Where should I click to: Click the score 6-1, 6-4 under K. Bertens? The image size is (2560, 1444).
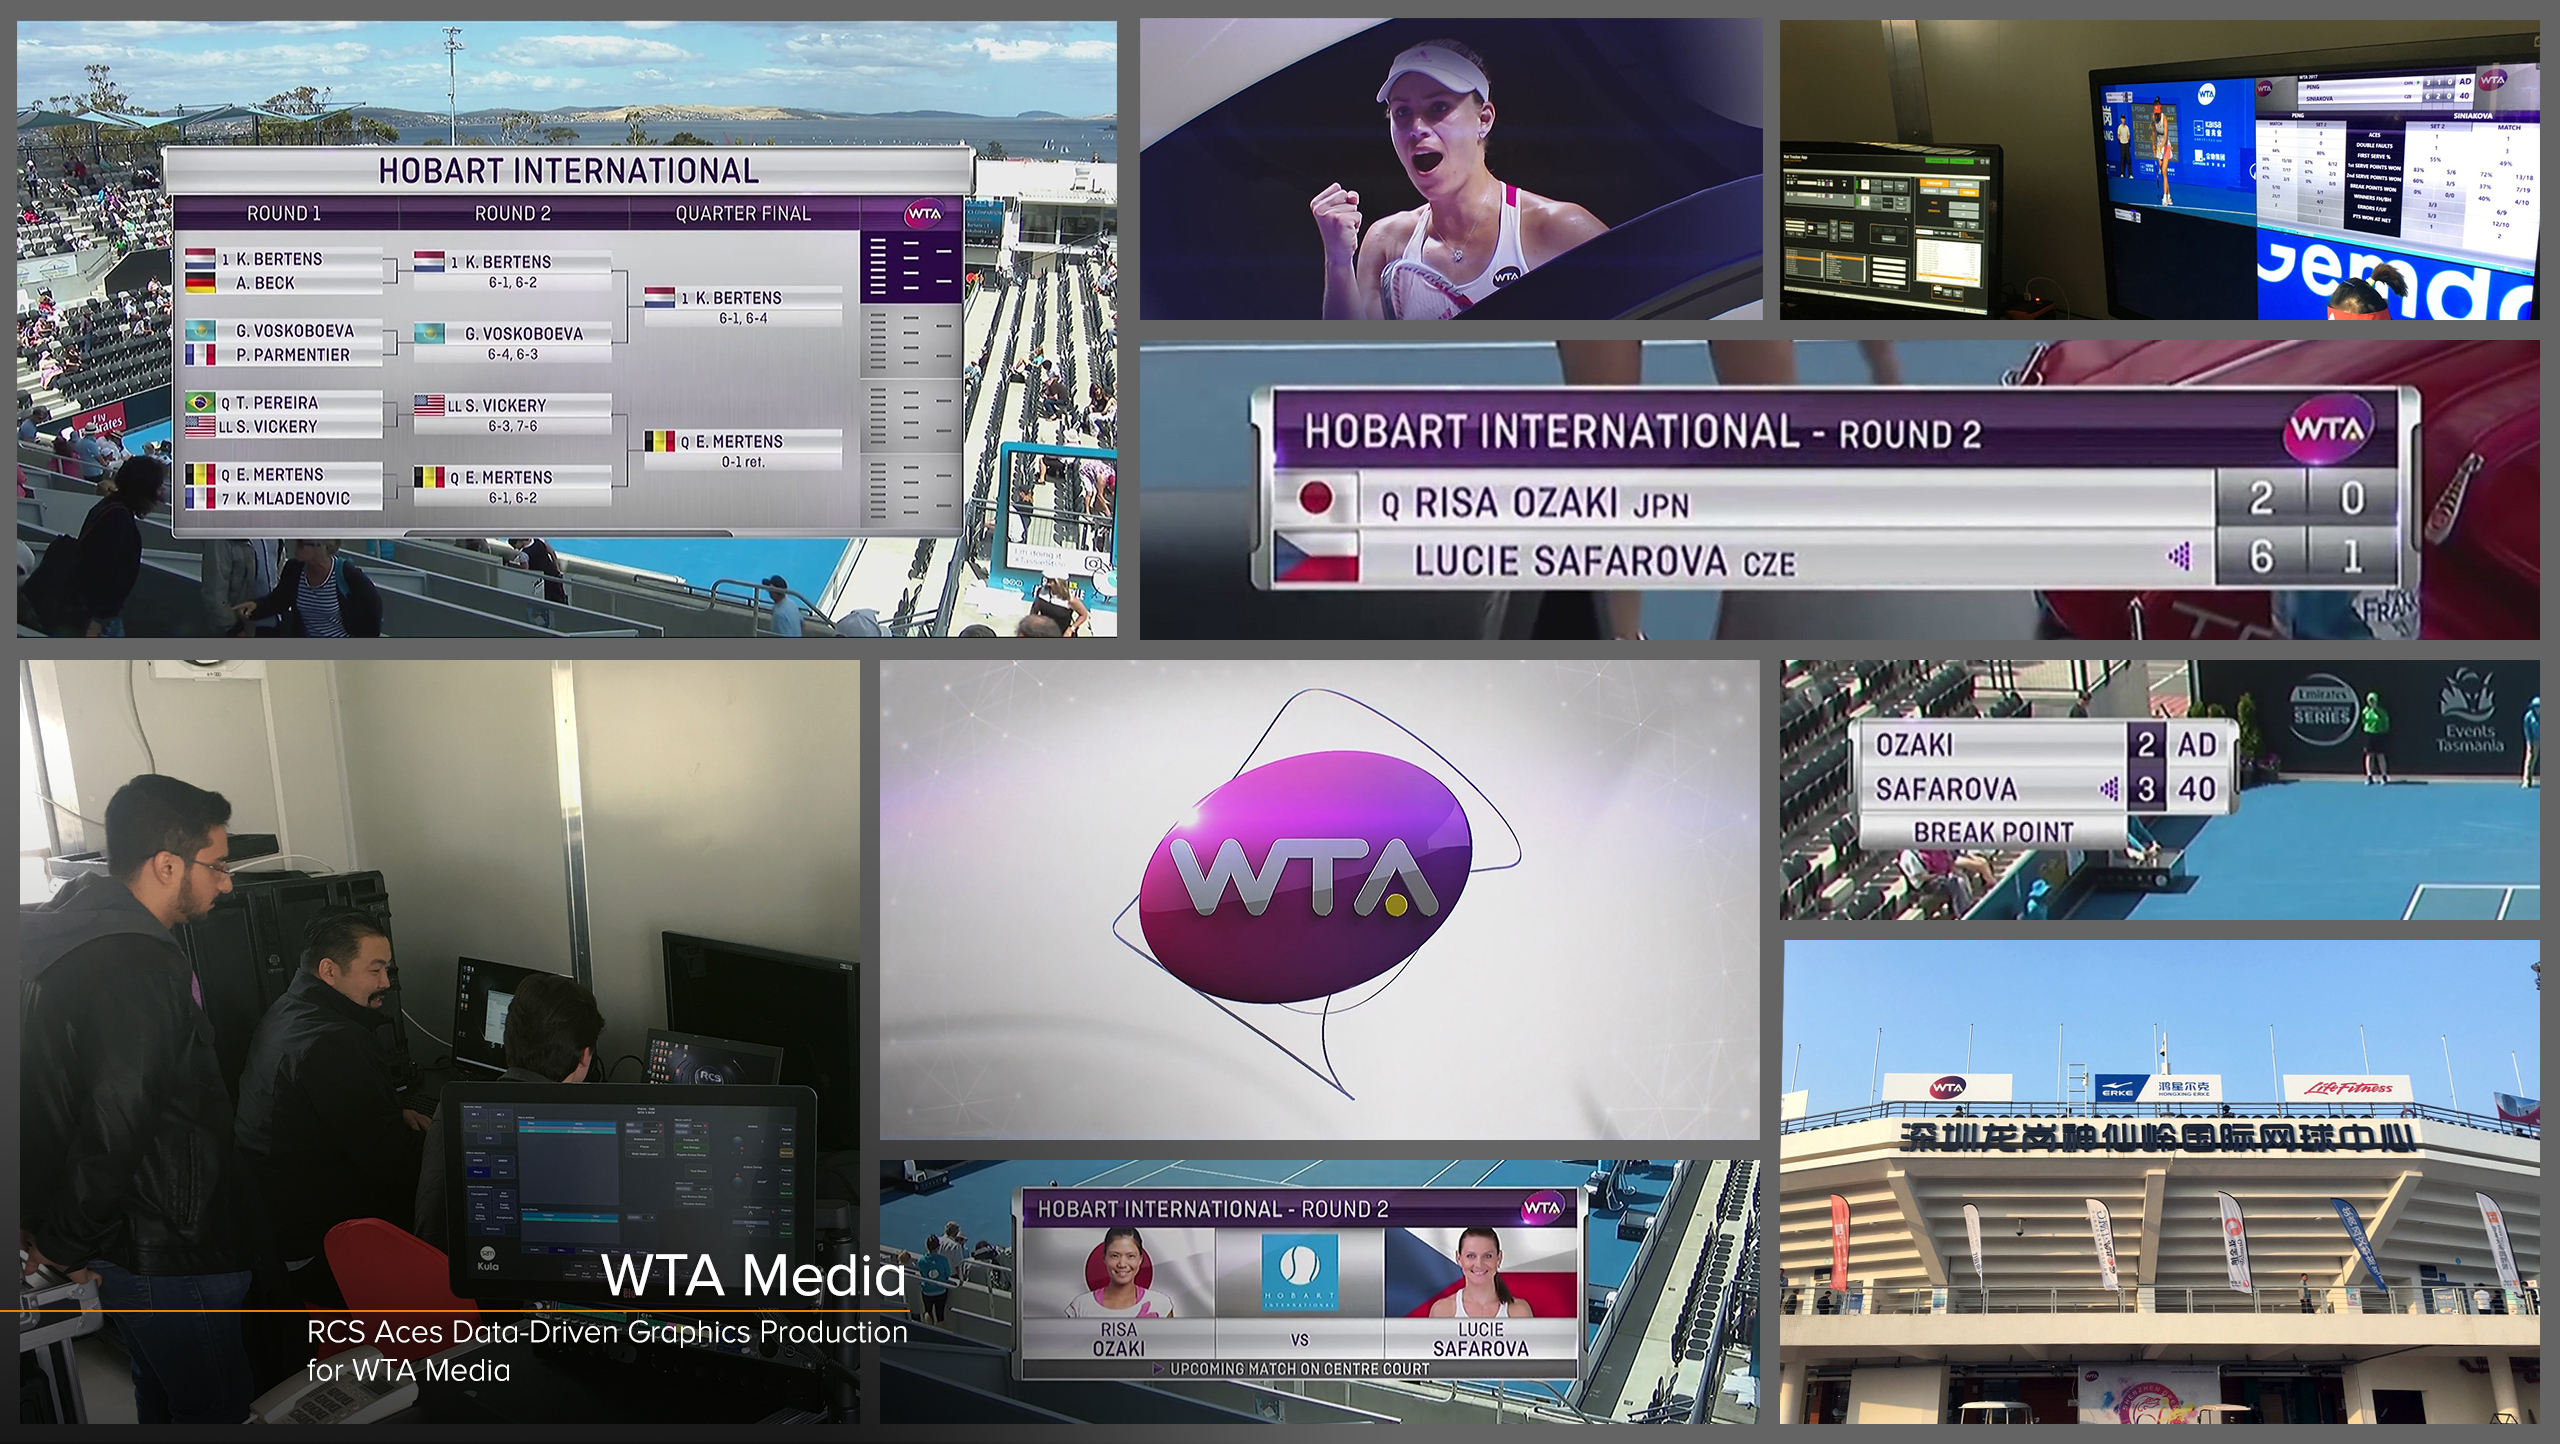[x=743, y=318]
